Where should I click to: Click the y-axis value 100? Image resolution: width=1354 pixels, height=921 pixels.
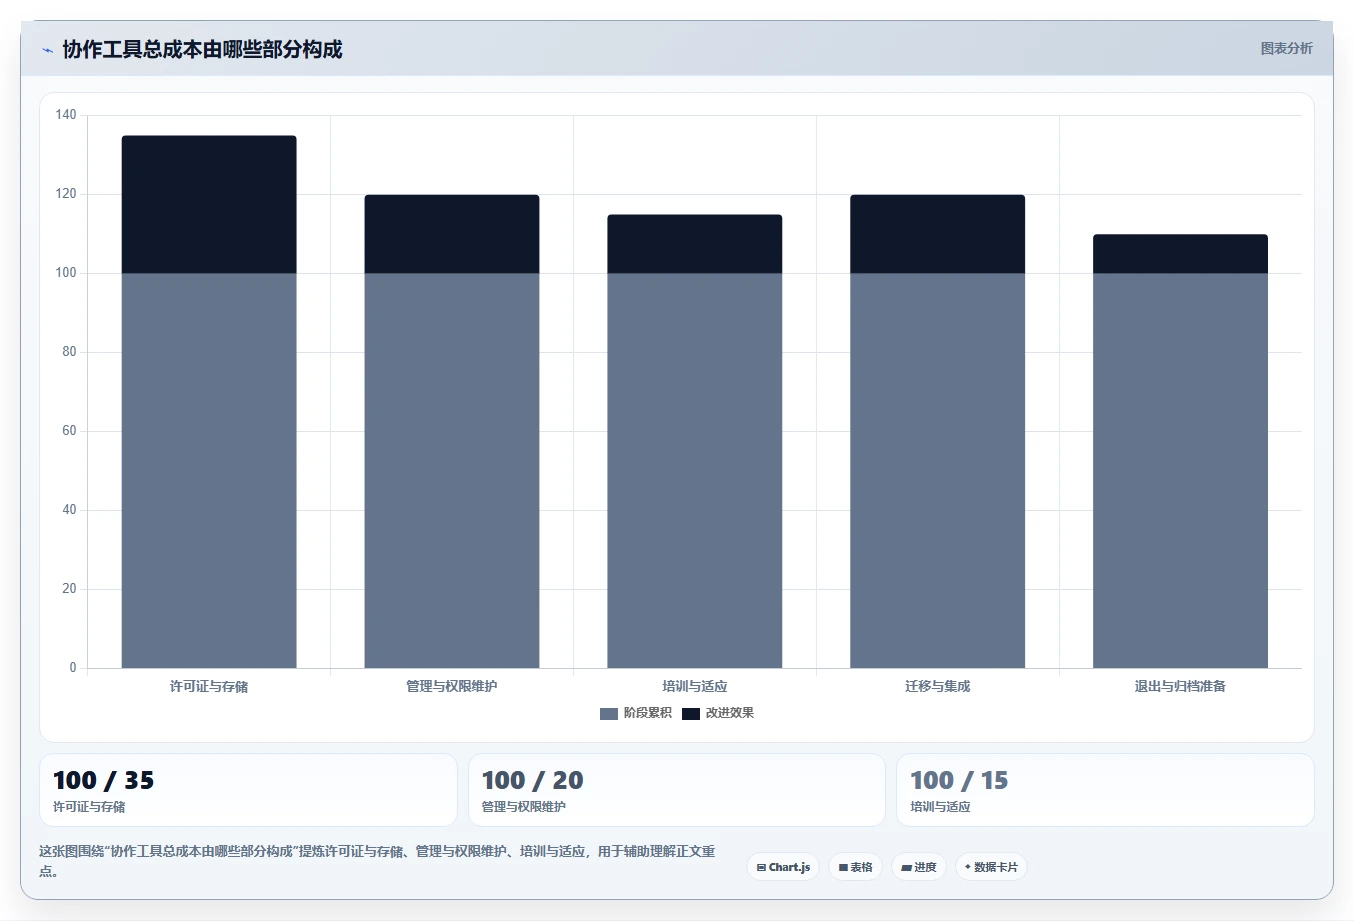pos(66,273)
